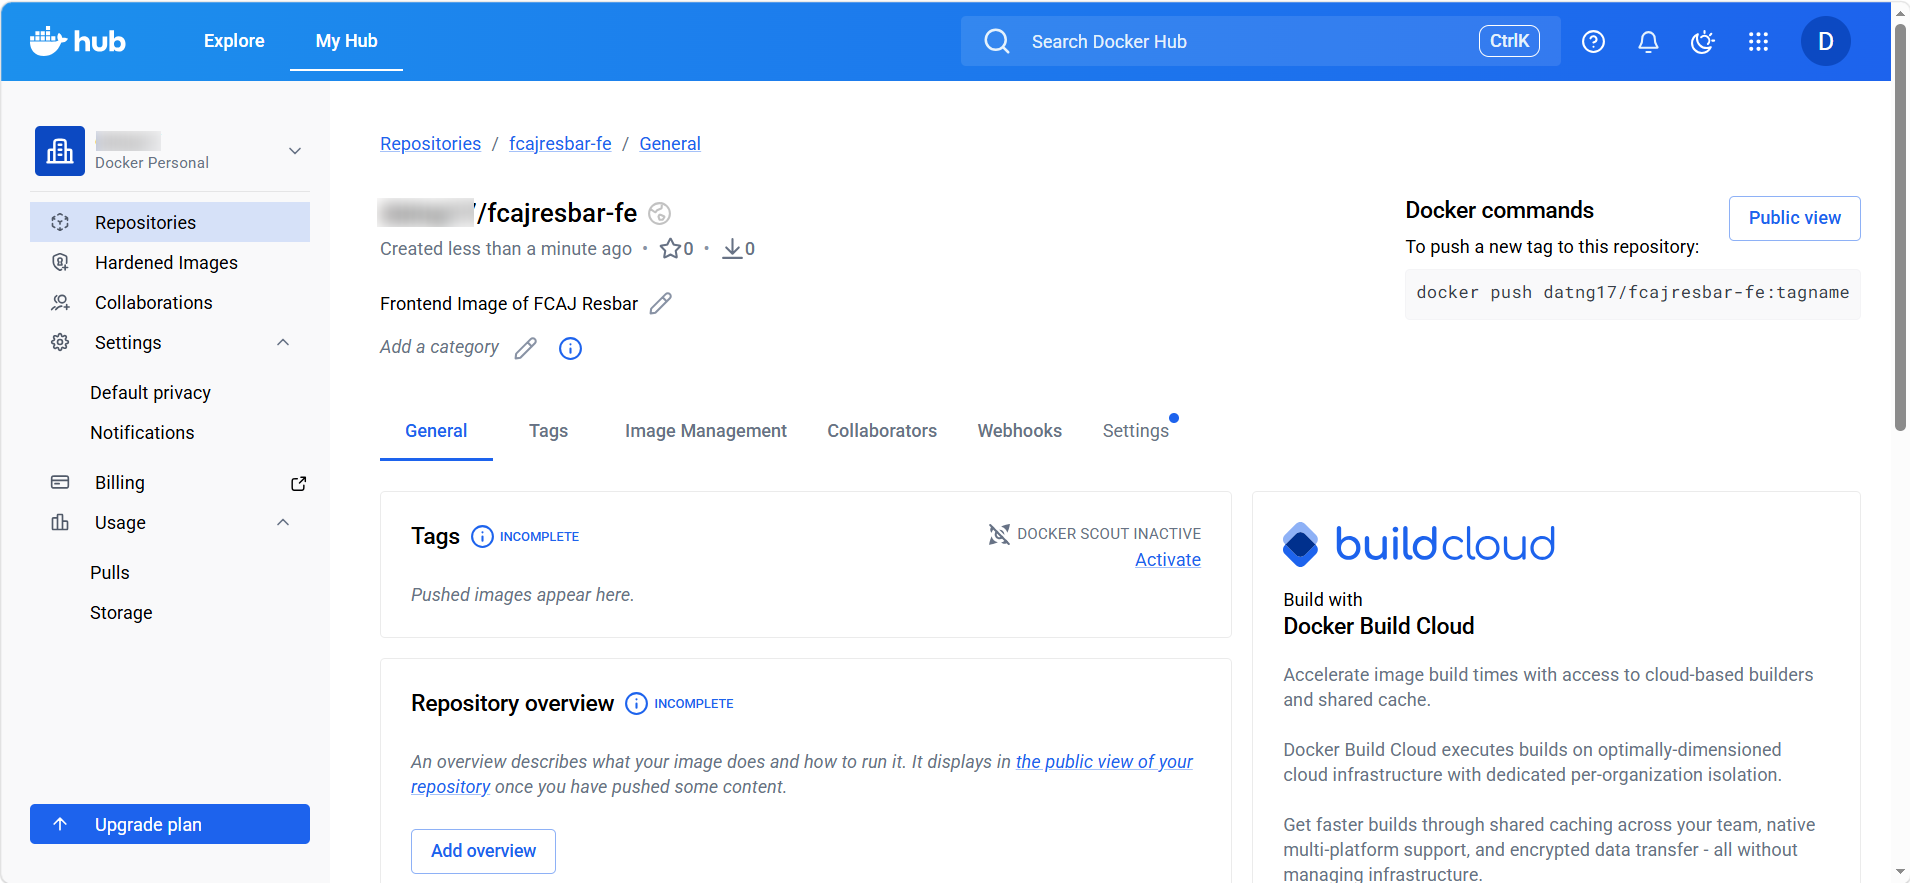Click the Usage chart sidebar icon

60,522
